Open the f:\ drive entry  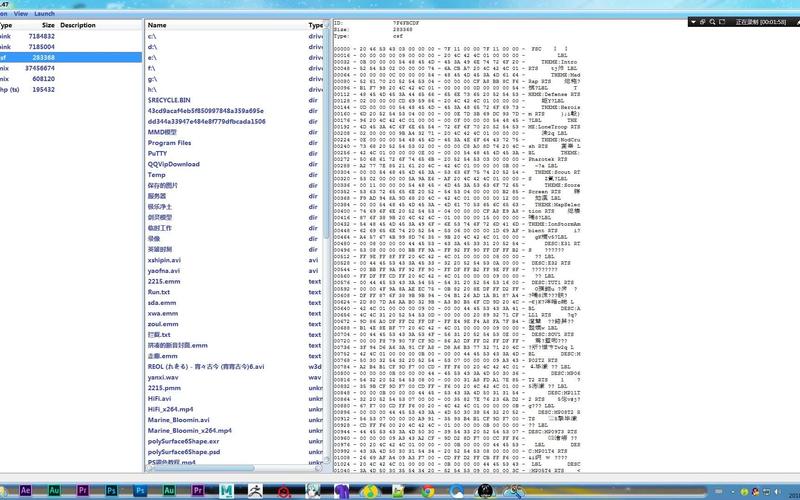click(x=152, y=68)
